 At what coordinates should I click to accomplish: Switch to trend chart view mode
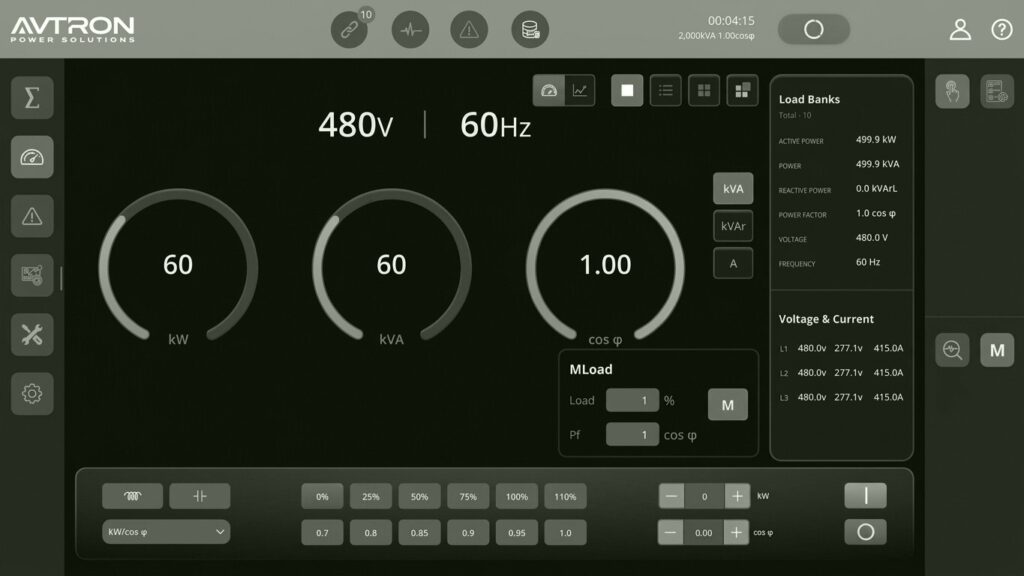pyautogui.click(x=580, y=90)
